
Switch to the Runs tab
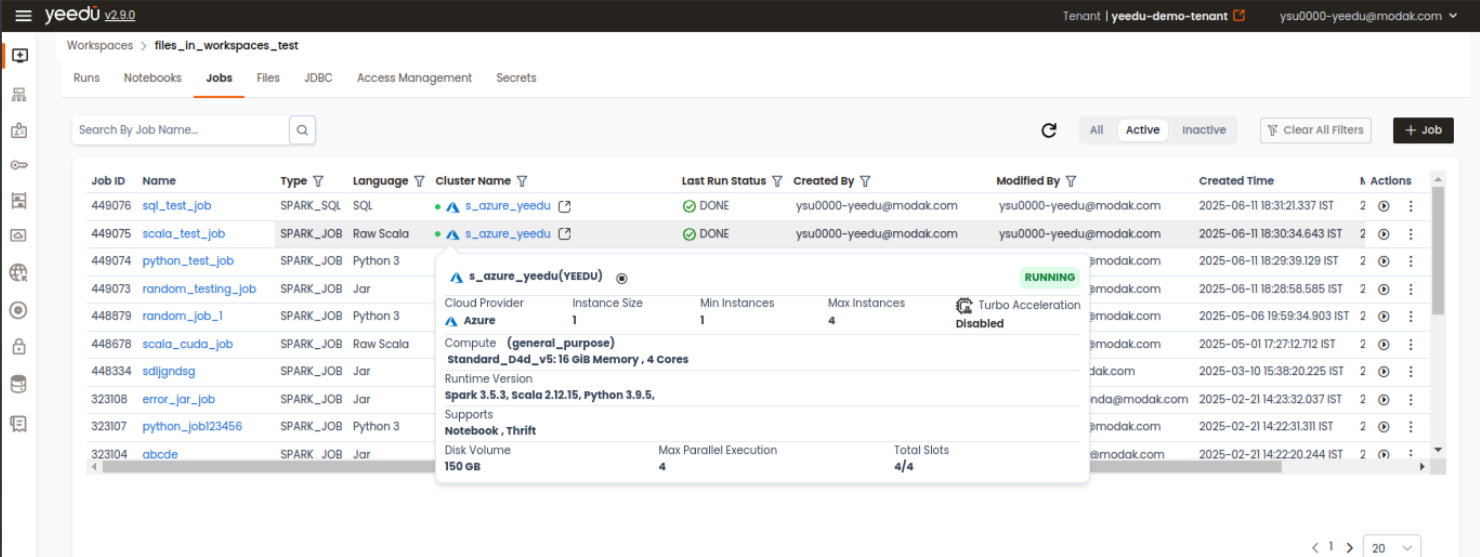point(87,78)
